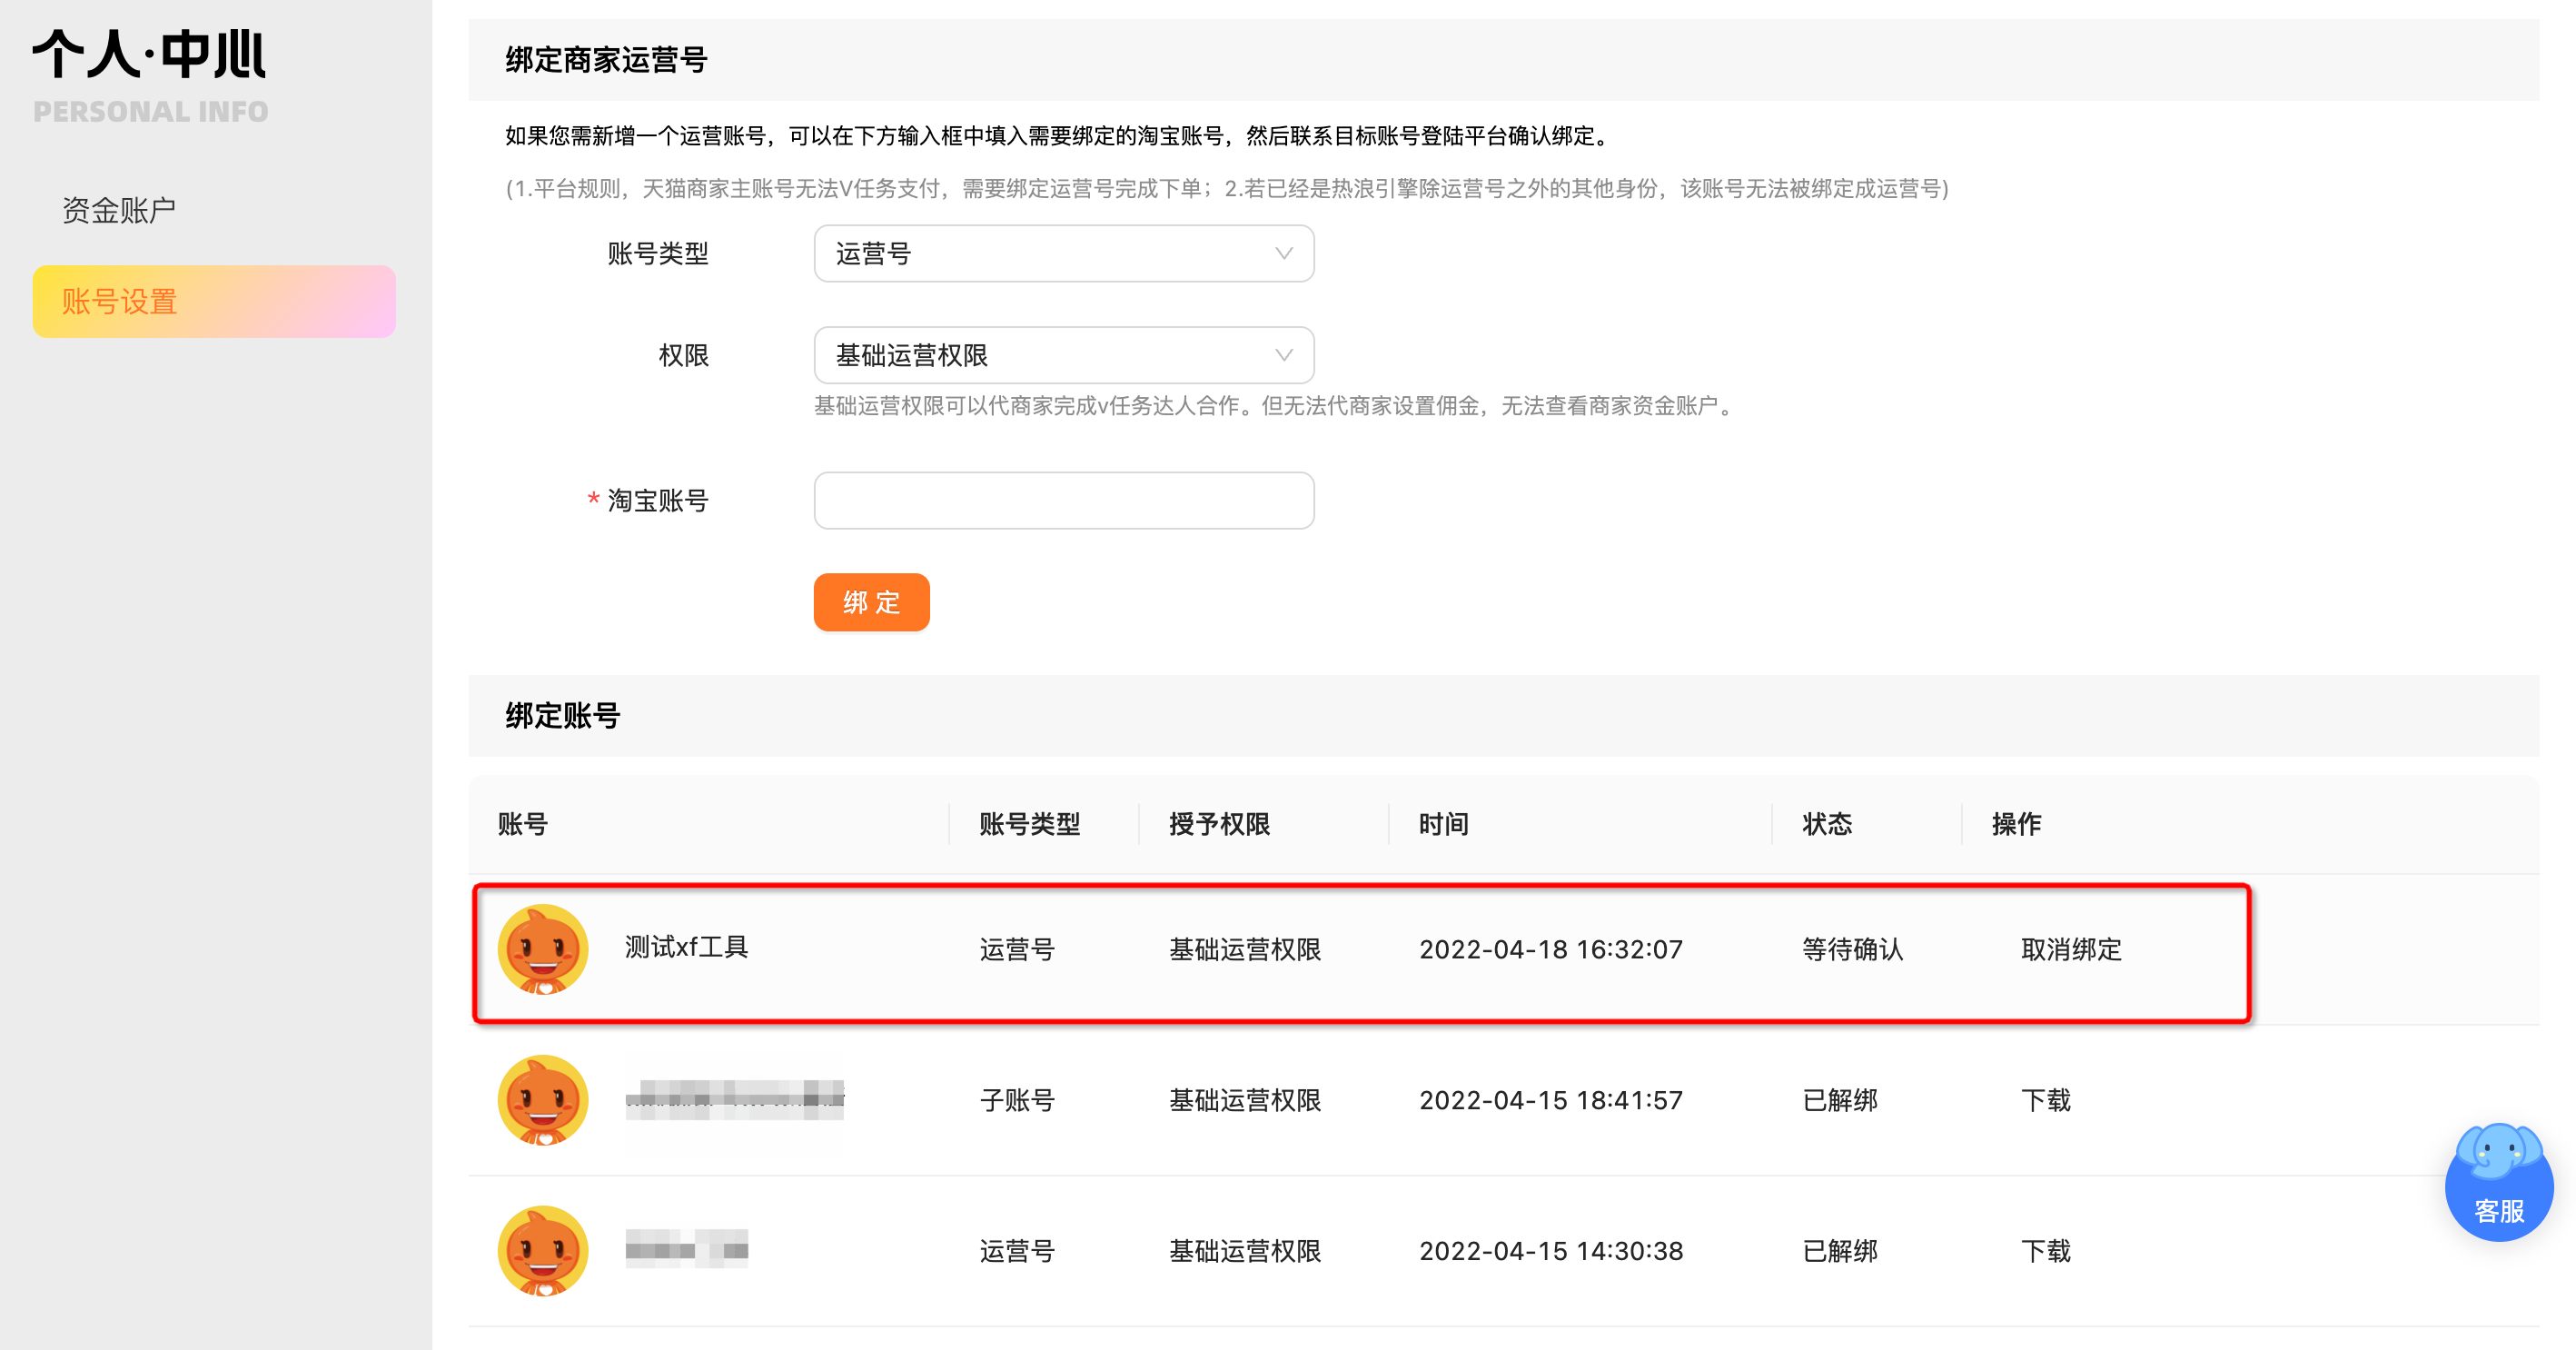Click the orange 绑定 button
The height and width of the screenshot is (1350, 2576).
[871, 602]
